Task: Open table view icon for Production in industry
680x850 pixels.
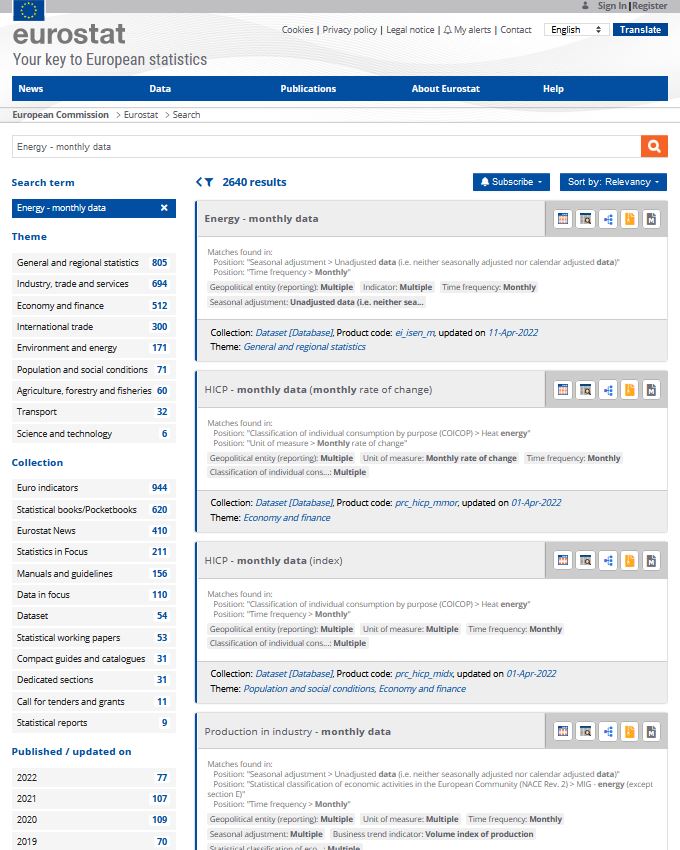Action: pyautogui.click(x=563, y=732)
